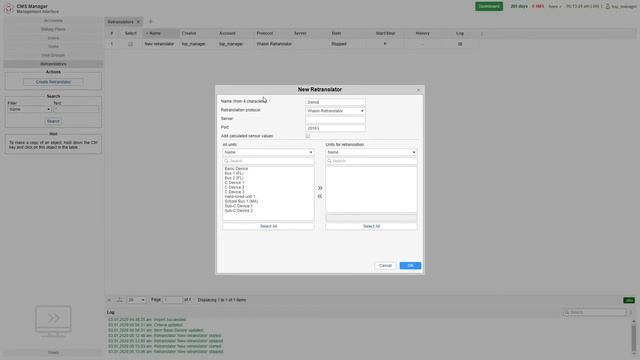Viewport: 640px width, 360px height.
Task: Select Retranslators in the left navigation
Action: tap(53, 64)
